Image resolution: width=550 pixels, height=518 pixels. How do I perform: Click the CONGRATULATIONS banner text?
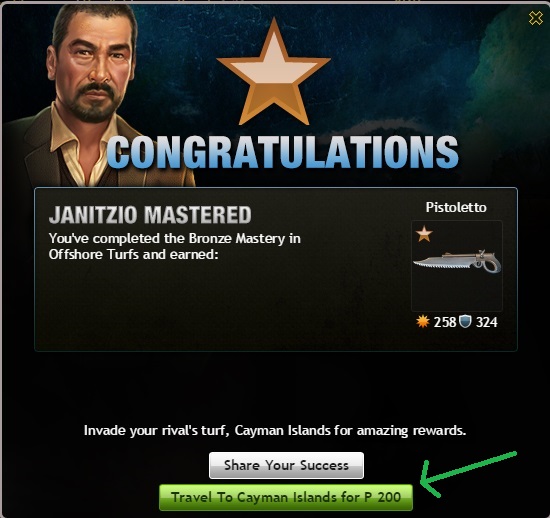click(283, 152)
